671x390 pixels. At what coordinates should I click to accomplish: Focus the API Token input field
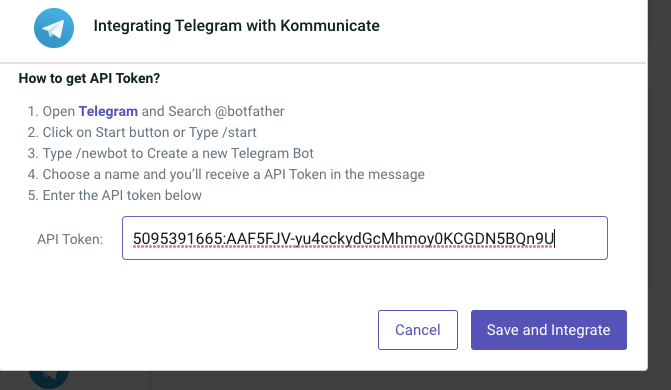click(x=365, y=238)
